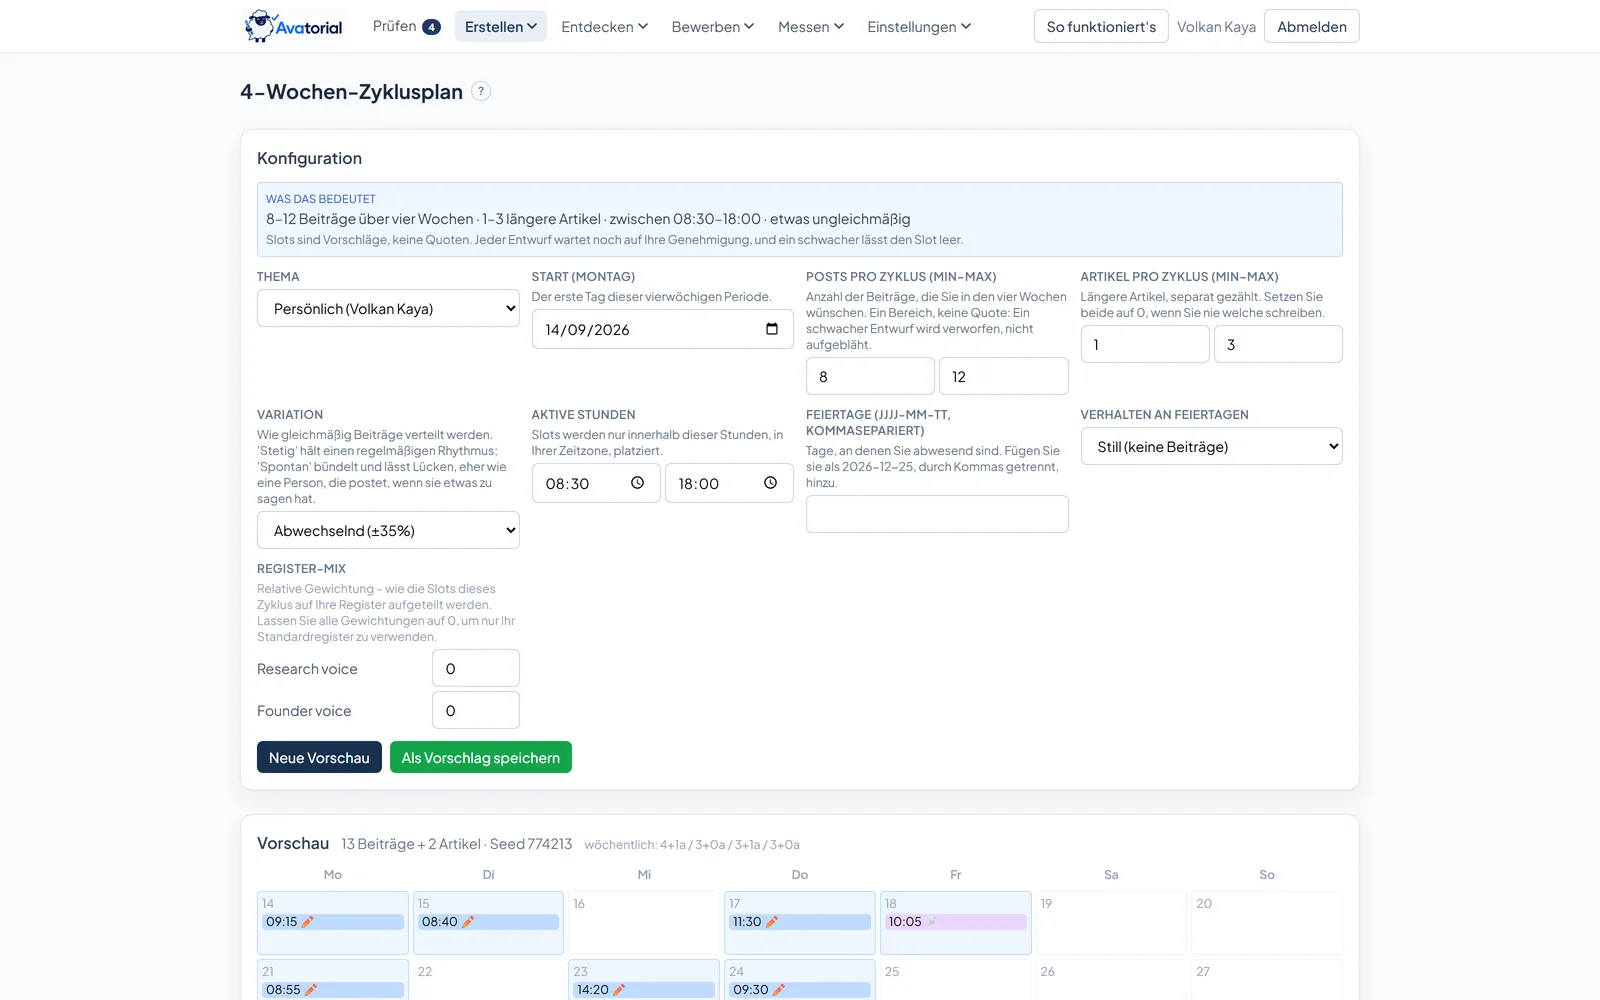
Task: Click the Volkan Kaya user name
Action: (1216, 27)
